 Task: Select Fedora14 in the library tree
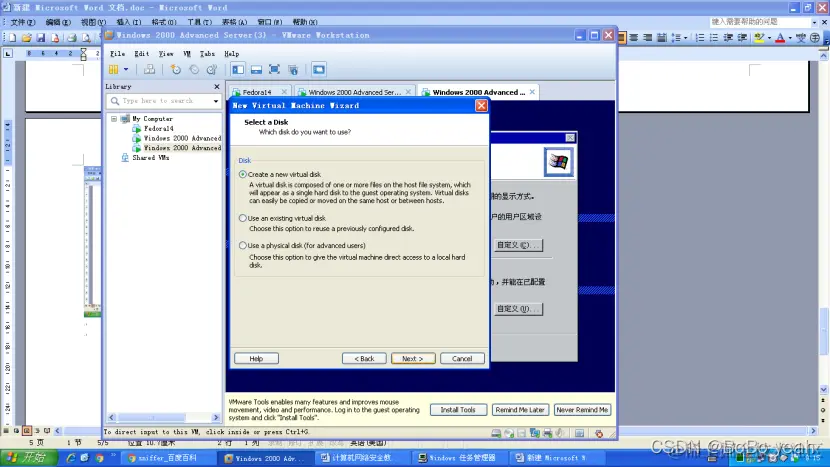[x=158, y=128]
